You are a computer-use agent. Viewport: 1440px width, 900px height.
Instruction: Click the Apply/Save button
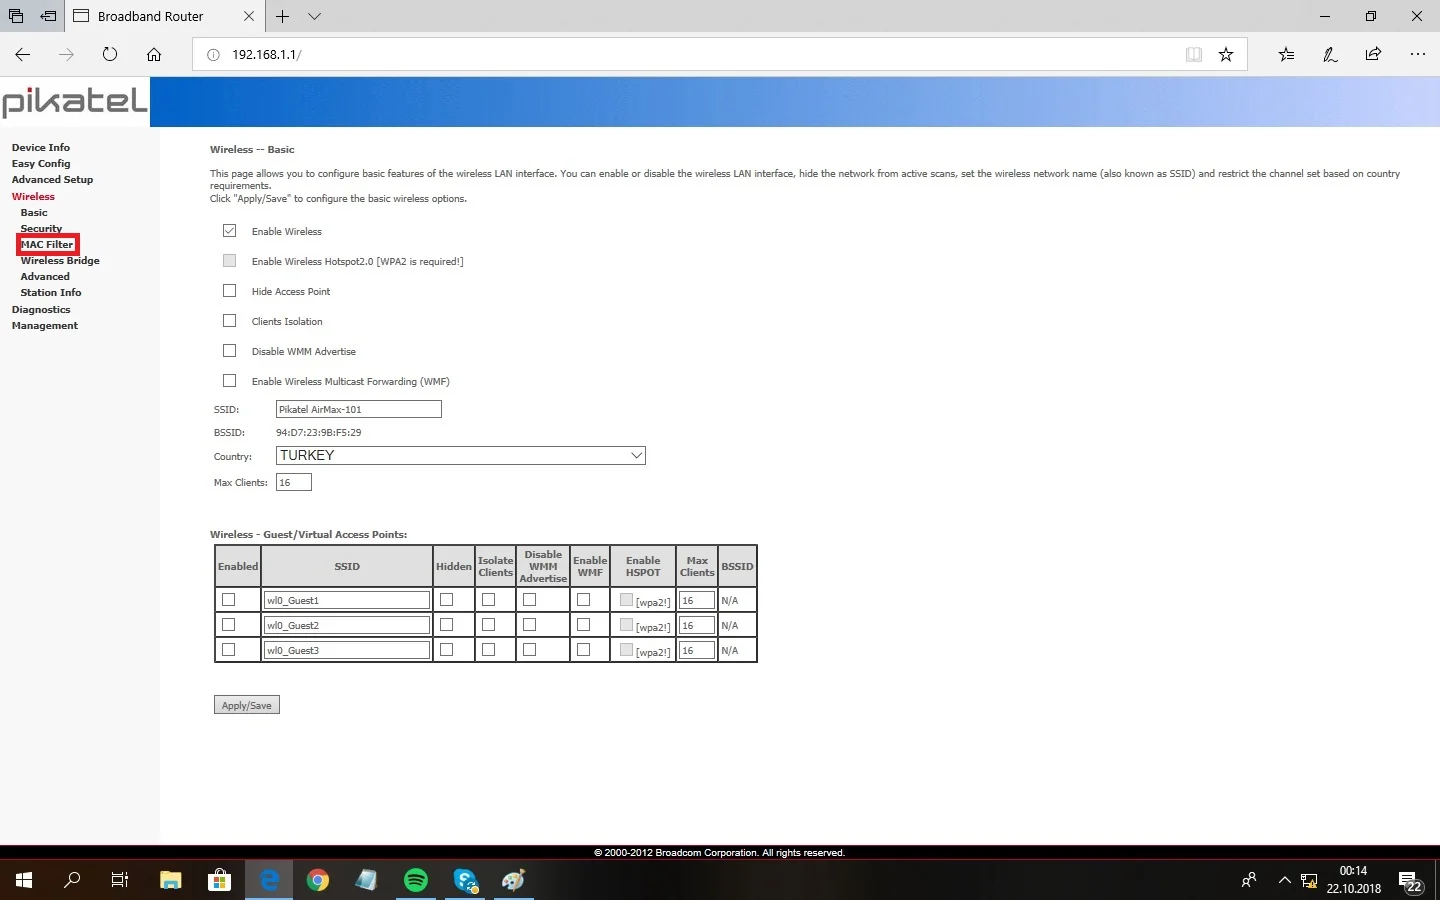(x=247, y=705)
